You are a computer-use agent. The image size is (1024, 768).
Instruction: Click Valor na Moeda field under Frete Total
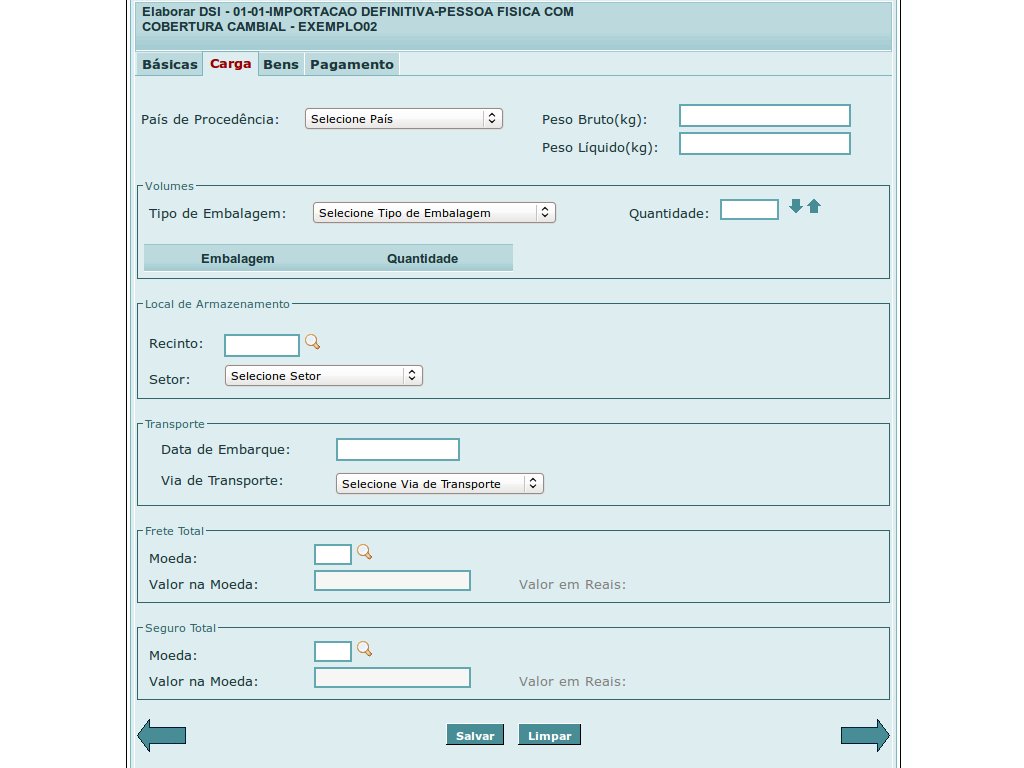click(x=392, y=580)
